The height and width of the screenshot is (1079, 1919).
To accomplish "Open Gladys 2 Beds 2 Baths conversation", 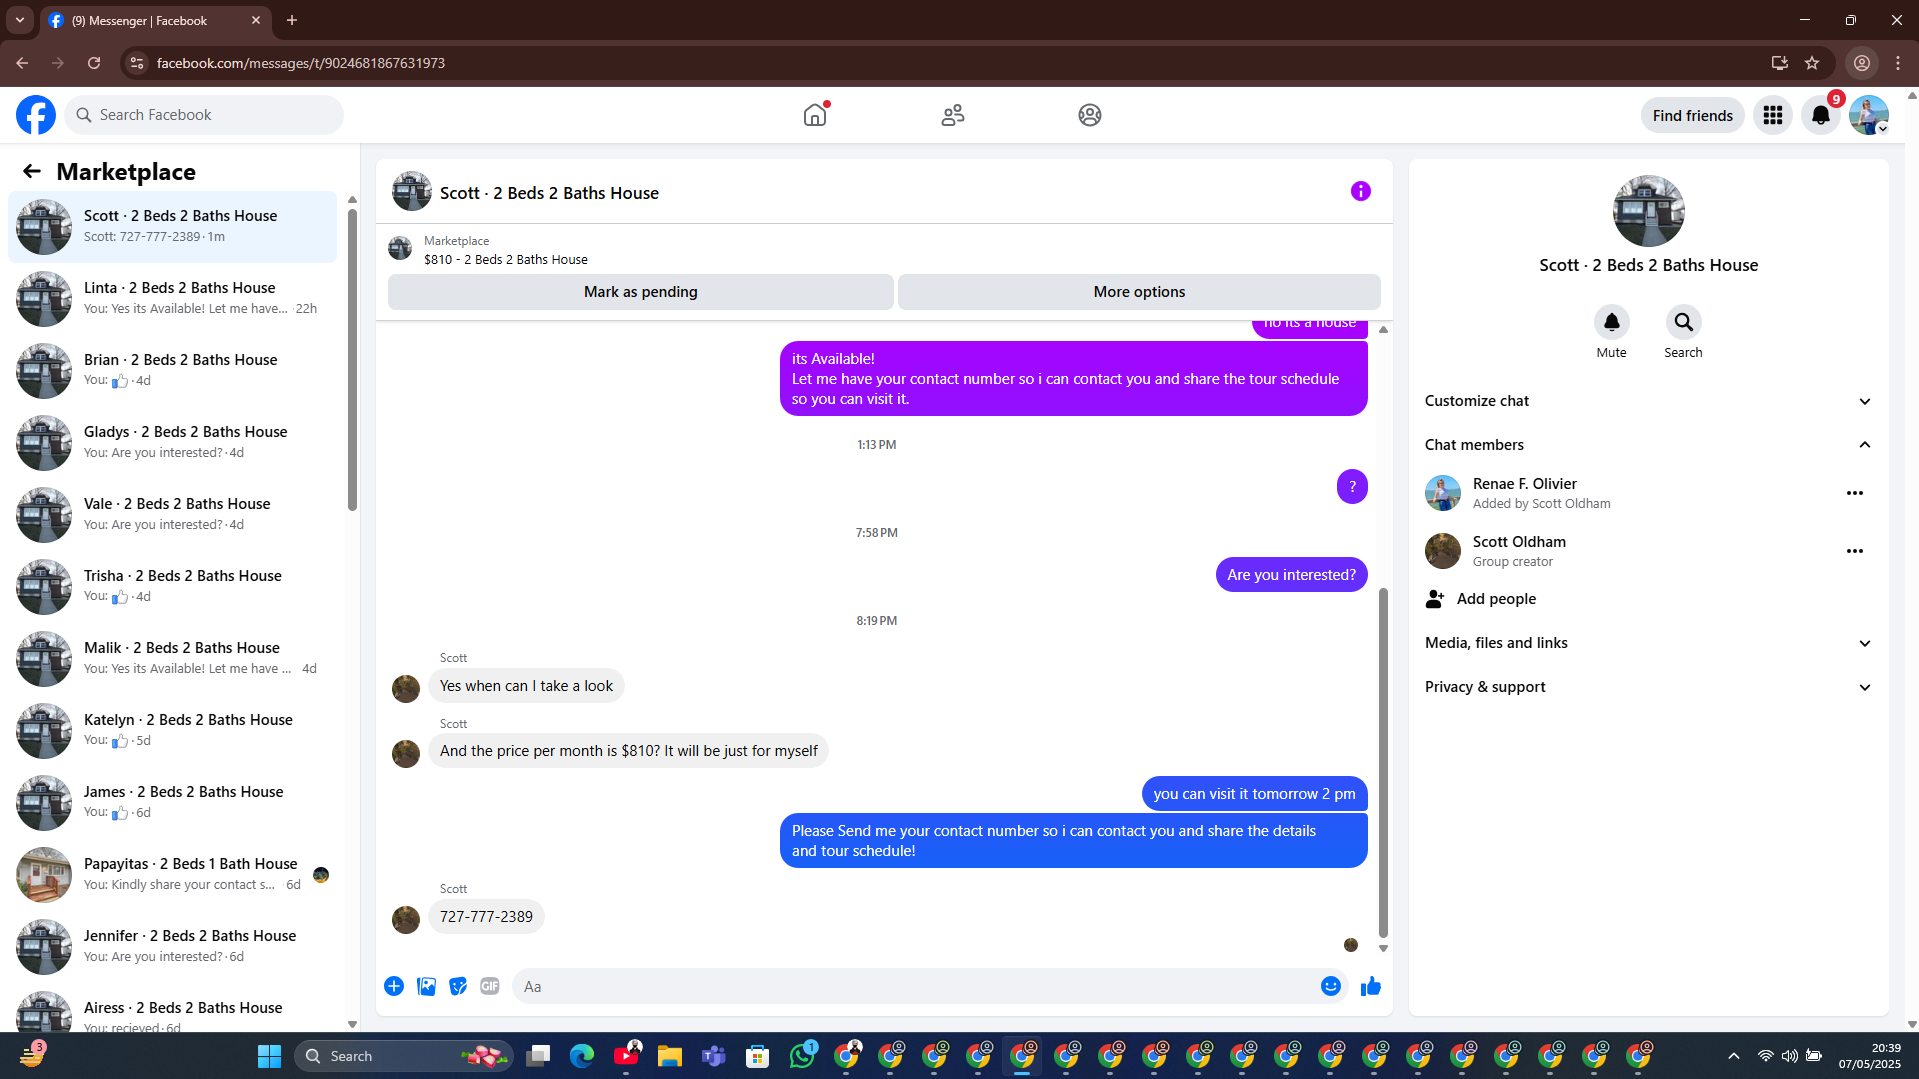I will 172,442.
